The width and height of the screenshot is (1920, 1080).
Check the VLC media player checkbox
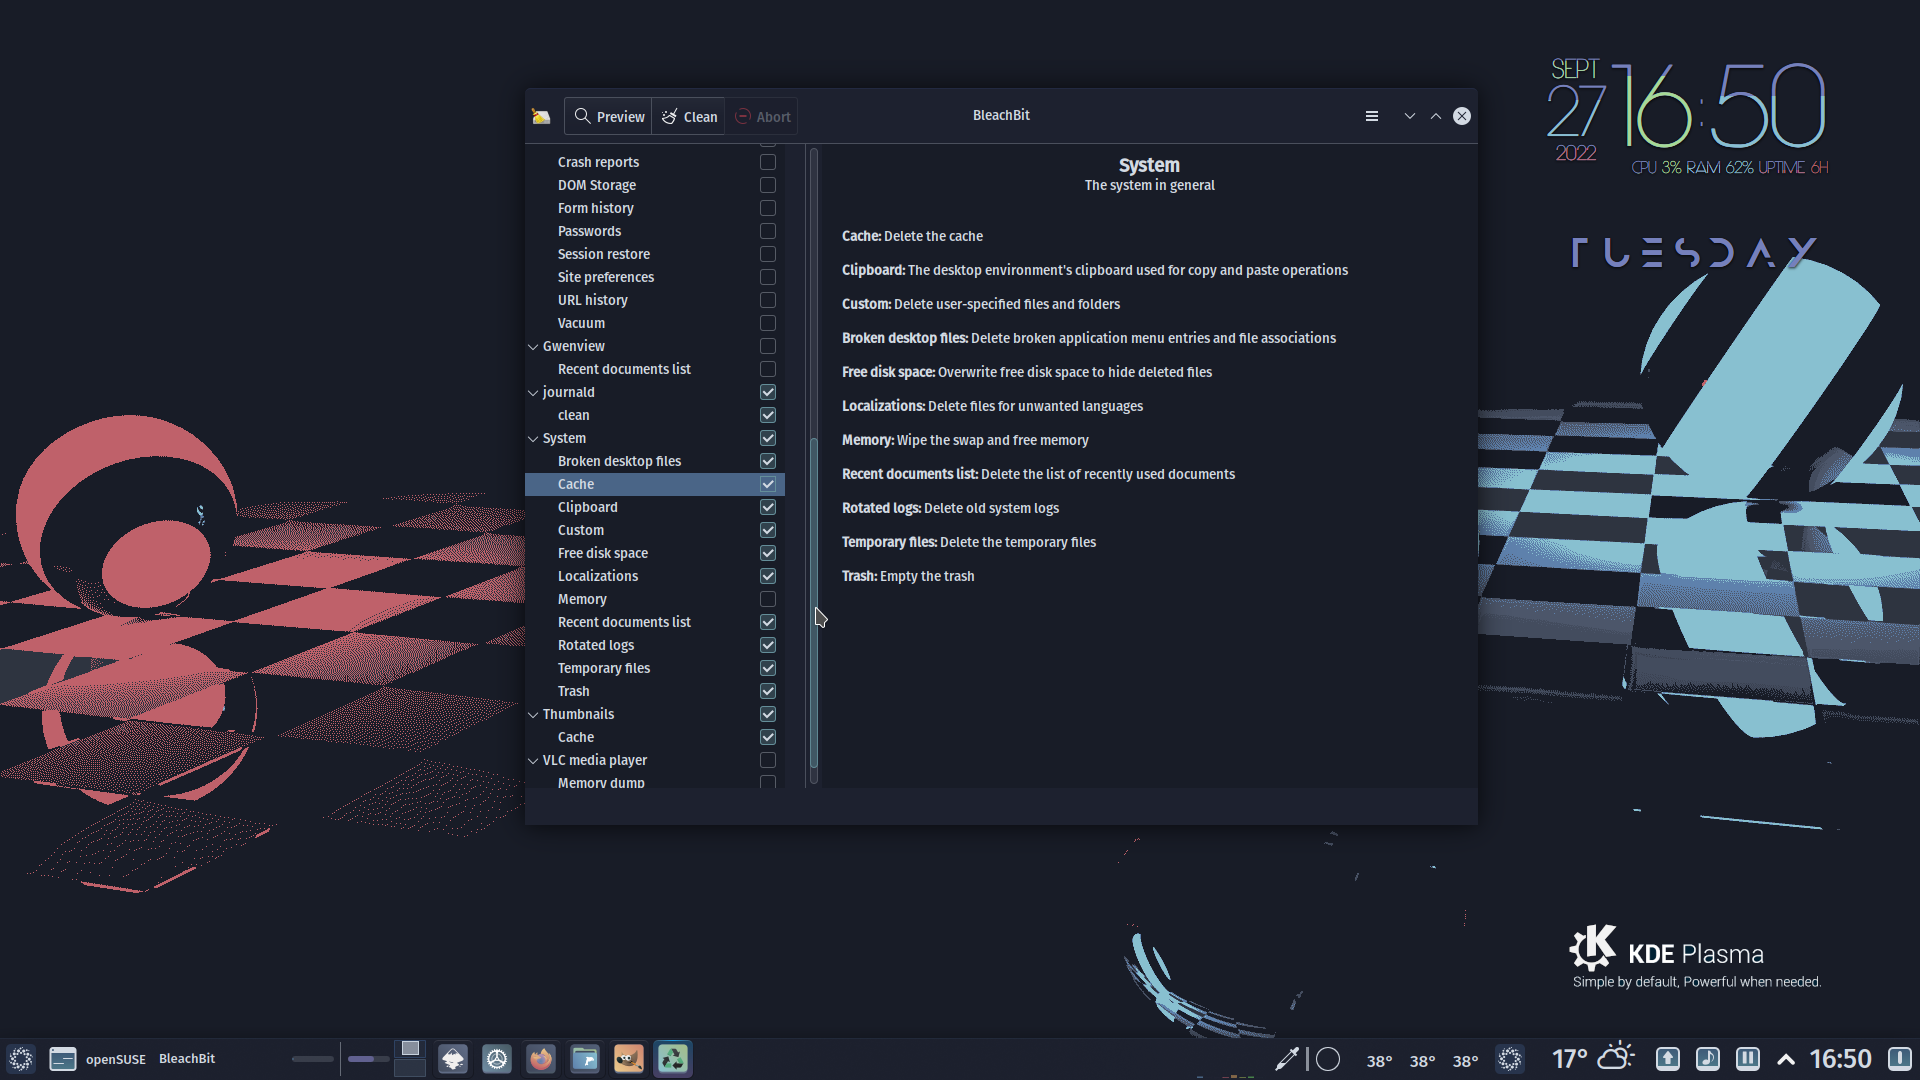[768, 760]
